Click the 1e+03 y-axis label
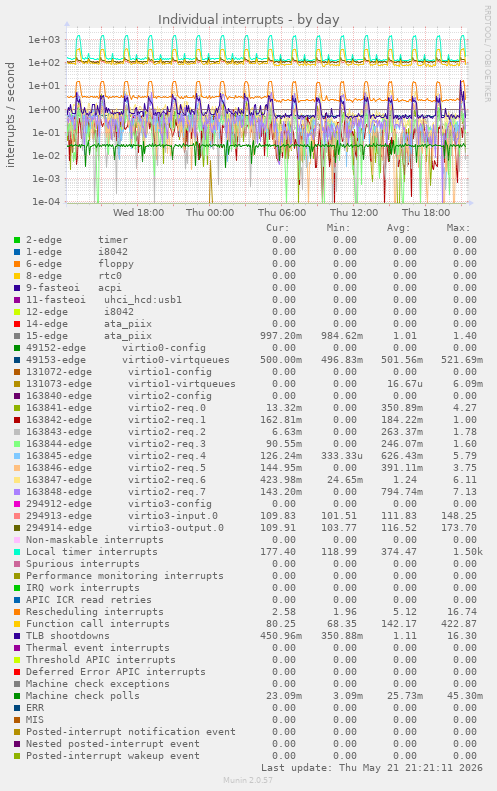This screenshot has height=791, width=497. pyautogui.click(x=44, y=40)
